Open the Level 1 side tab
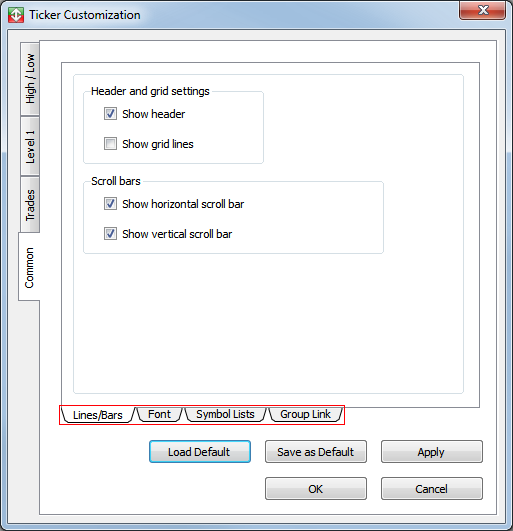This screenshot has height=531, width=513. click(x=30, y=146)
